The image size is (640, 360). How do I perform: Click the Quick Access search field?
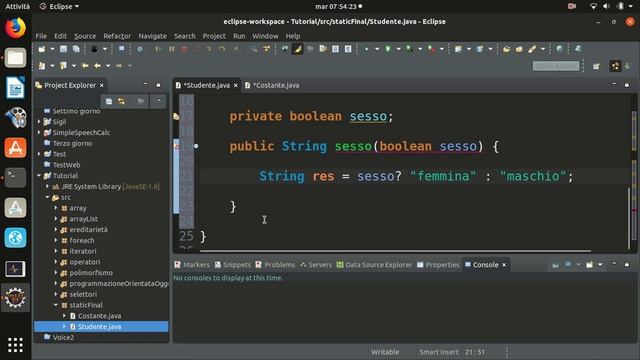[x=556, y=66]
